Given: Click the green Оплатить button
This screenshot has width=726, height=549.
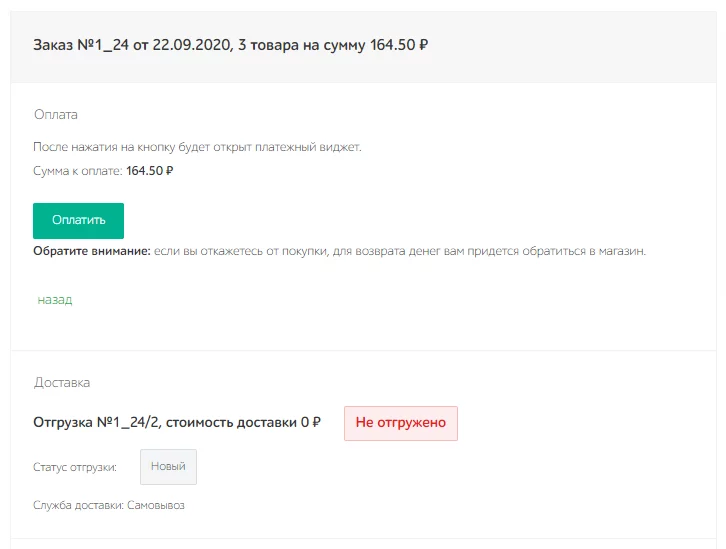Looking at the screenshot, I should tap(78, 220).
